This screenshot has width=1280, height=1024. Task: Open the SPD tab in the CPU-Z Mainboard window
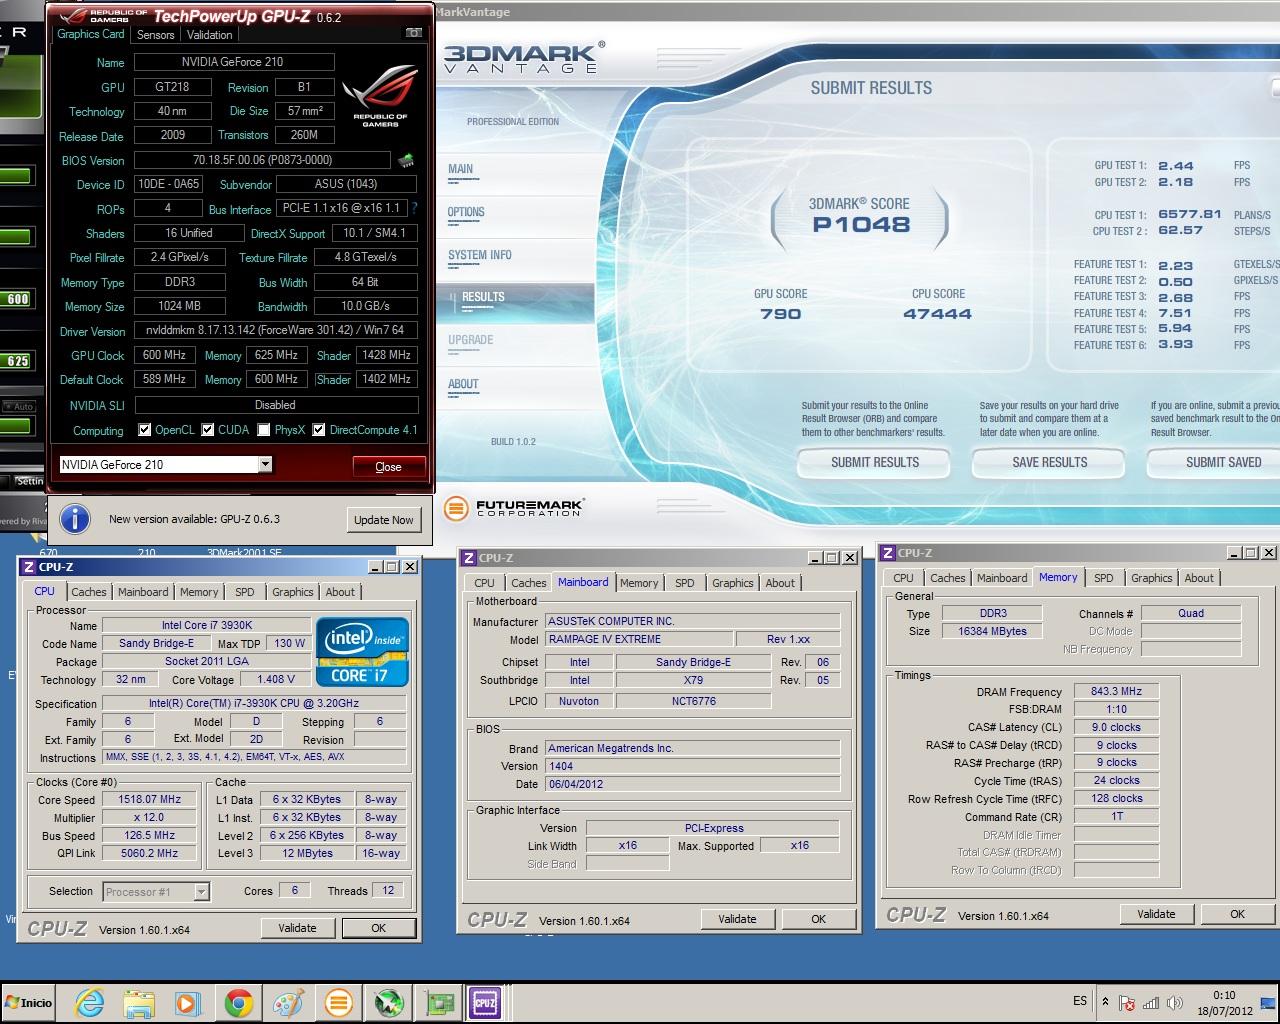685,583
